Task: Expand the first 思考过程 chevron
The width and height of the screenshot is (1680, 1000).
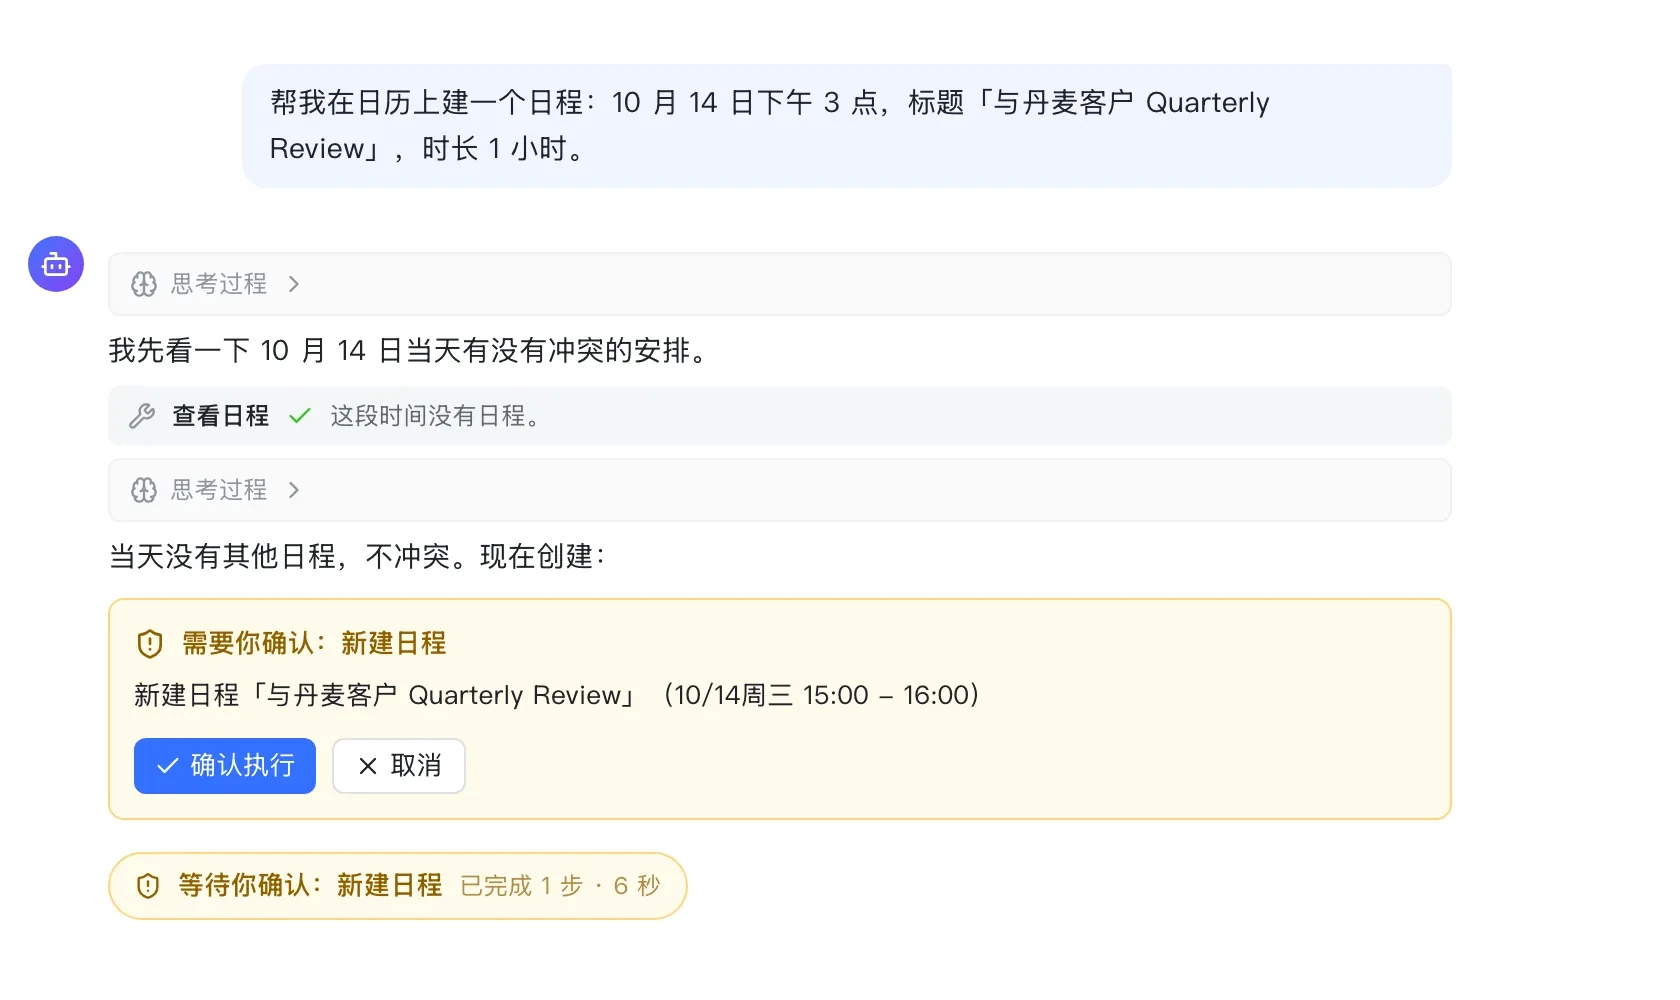Action: (x=293, y=284)
